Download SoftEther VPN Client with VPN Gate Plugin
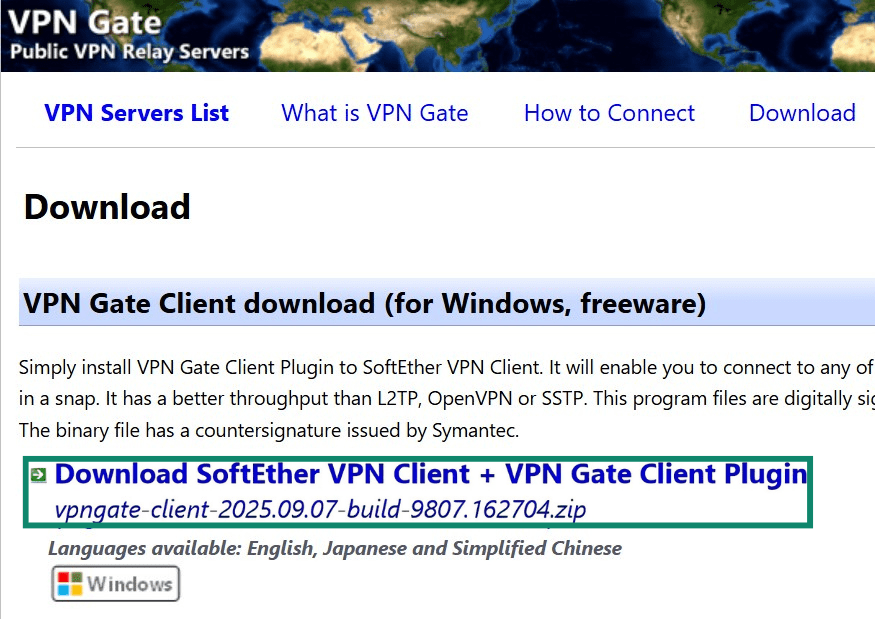The height and width of the screenshot is (619, 875). (432, 473)
